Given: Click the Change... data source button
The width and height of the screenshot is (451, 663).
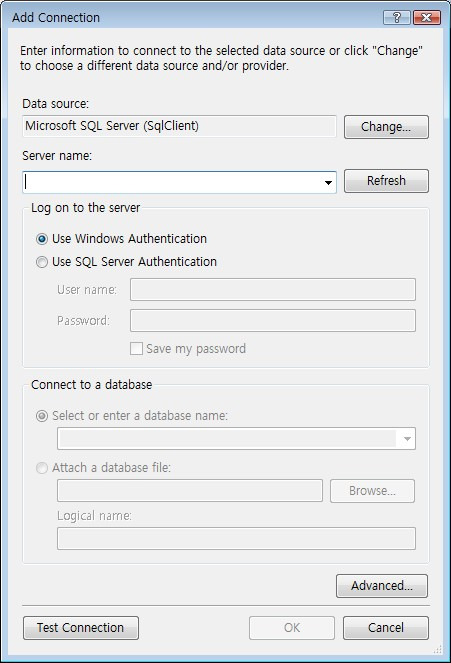Looking at the screenshot, I should 386,127.
